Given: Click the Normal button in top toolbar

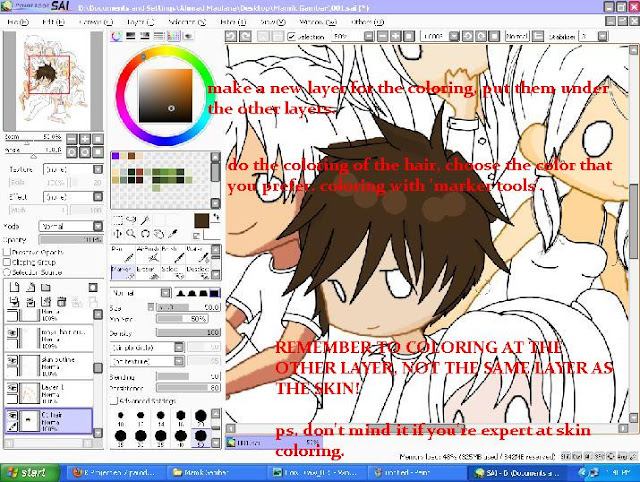Looking at the screenshot, I should [517, 36].
